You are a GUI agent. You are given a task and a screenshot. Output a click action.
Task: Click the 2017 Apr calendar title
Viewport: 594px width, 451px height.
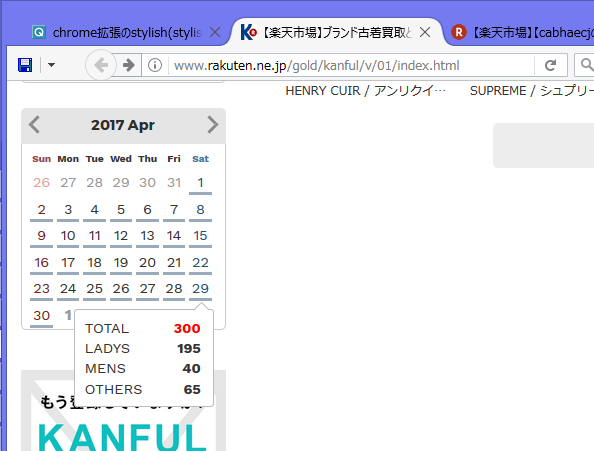tap(123, 125)
